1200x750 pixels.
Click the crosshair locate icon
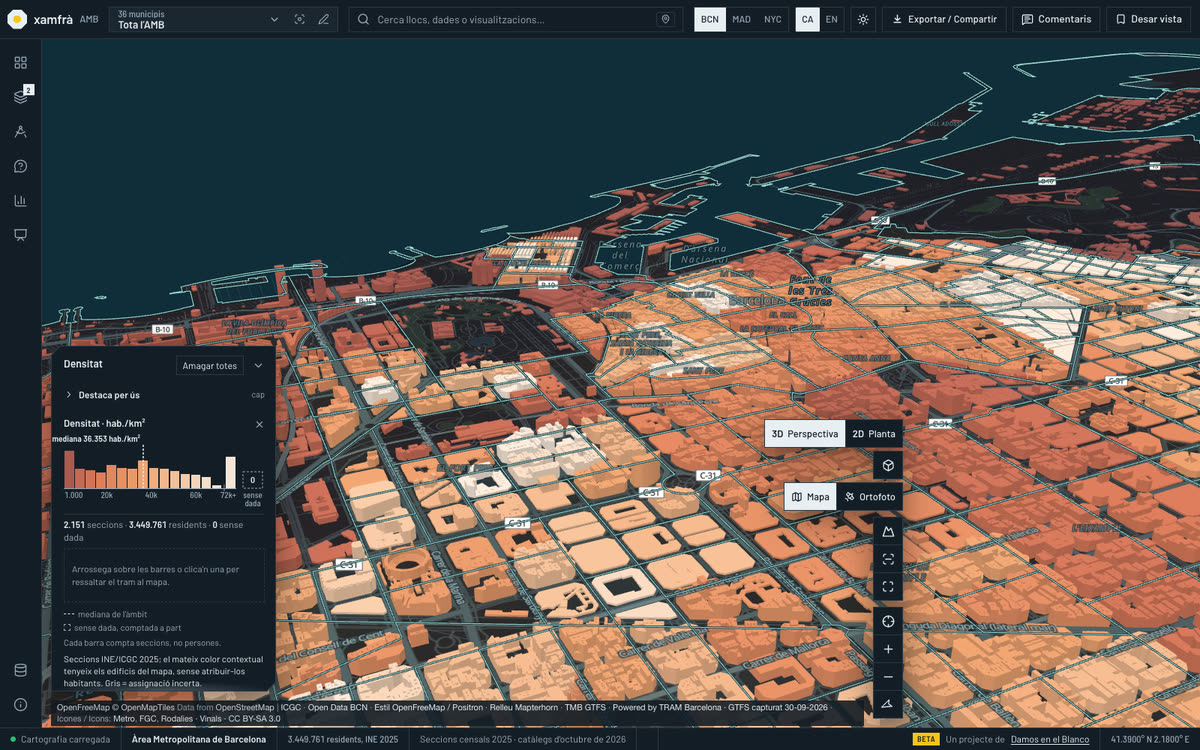(x=887, y=622)
